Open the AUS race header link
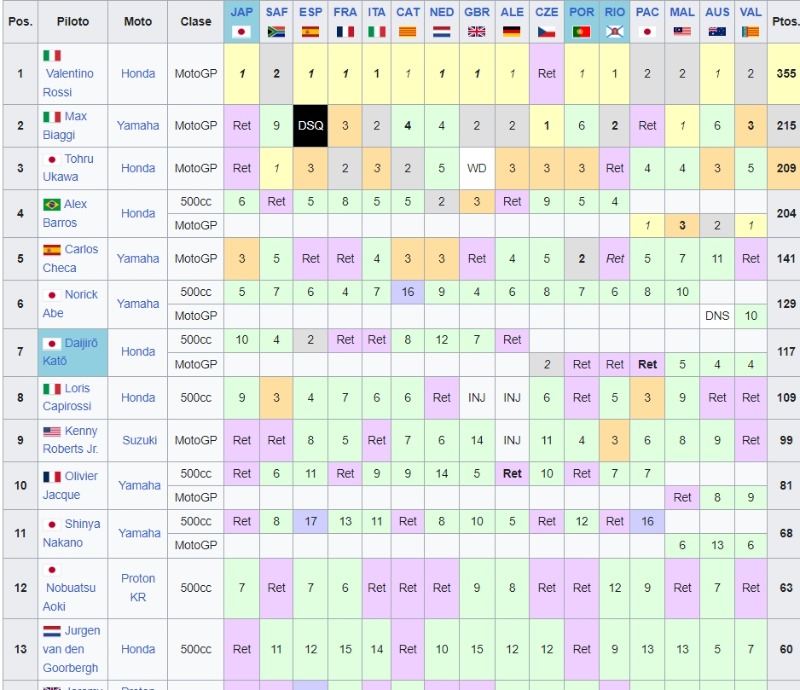 point(717,12)
